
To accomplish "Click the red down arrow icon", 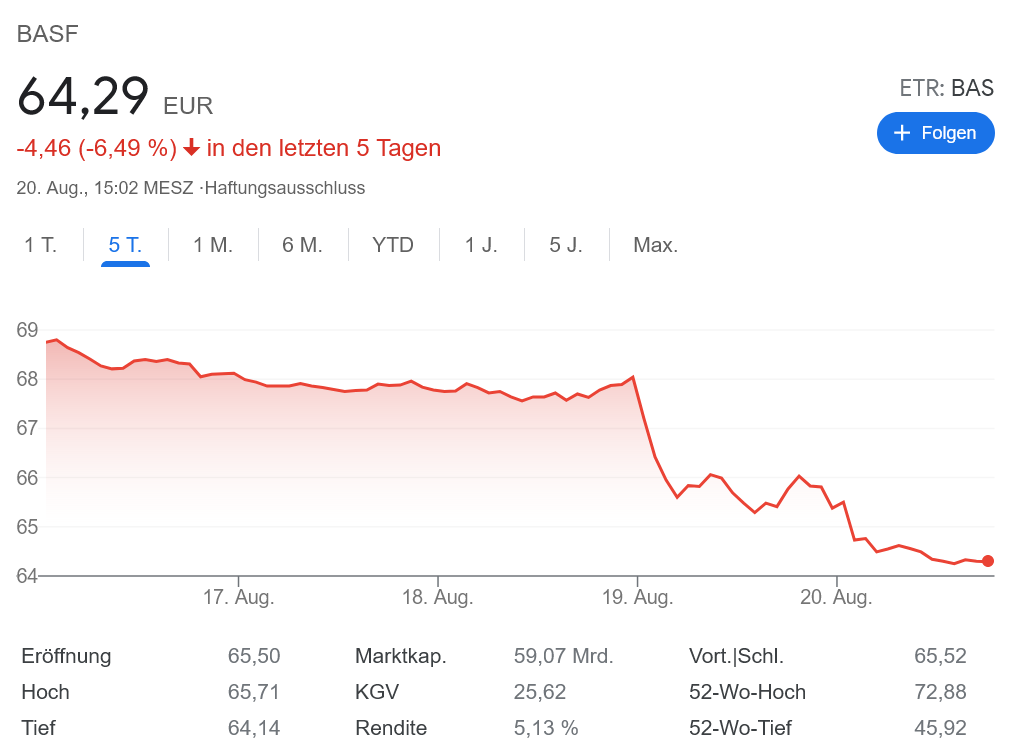I will (192, 149).
